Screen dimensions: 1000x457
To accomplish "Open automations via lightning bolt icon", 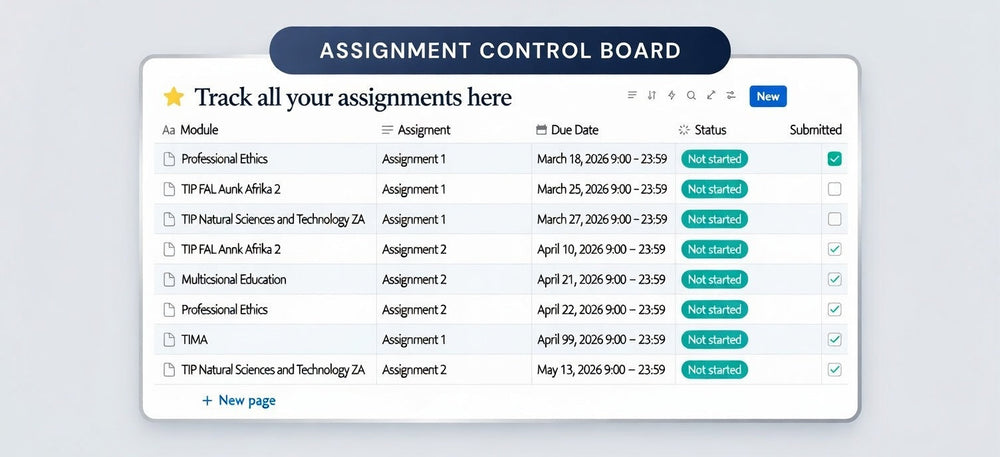I will point(671,96).
